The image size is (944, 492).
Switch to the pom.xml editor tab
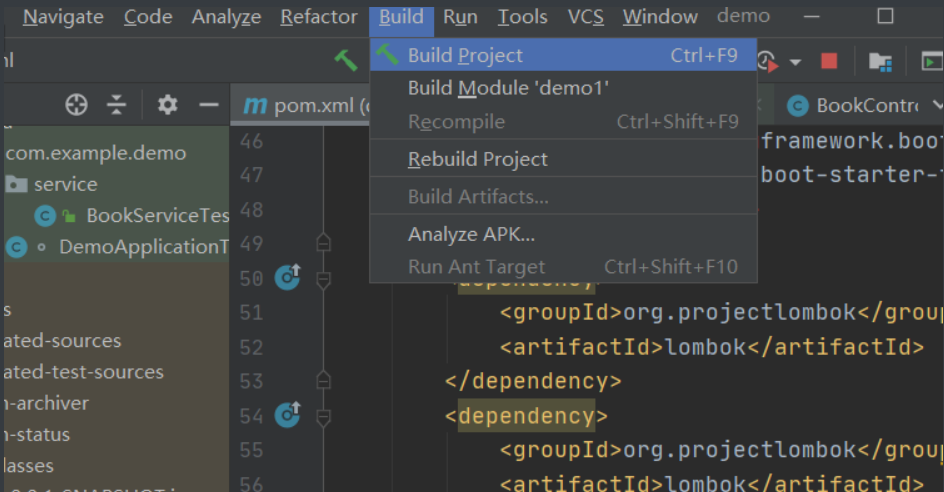[x=300, y=106]
